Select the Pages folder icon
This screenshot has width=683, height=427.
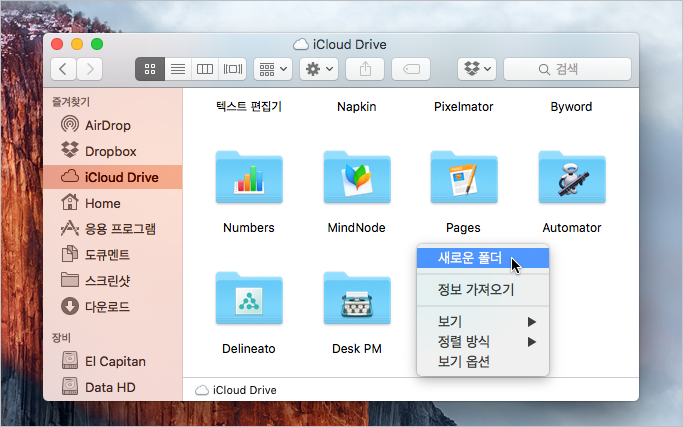464,178
